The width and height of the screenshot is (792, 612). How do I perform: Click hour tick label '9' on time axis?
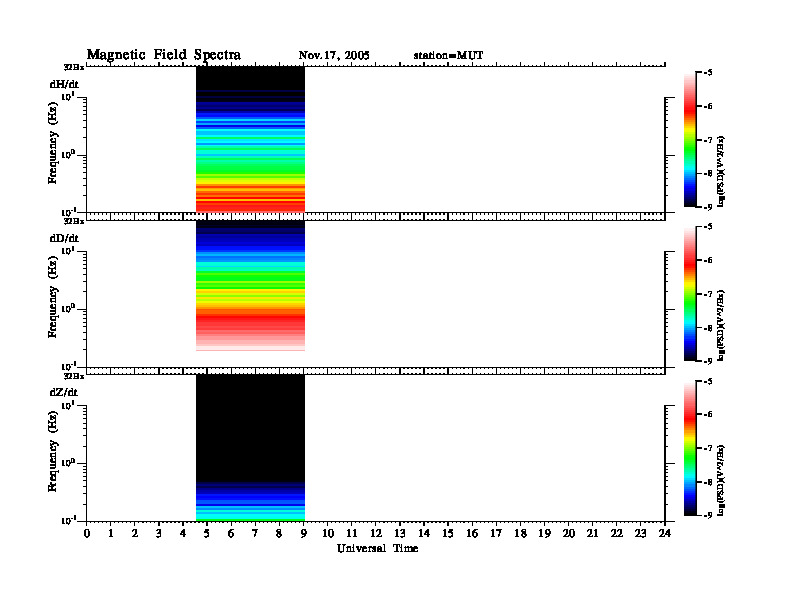pos(304,533)
